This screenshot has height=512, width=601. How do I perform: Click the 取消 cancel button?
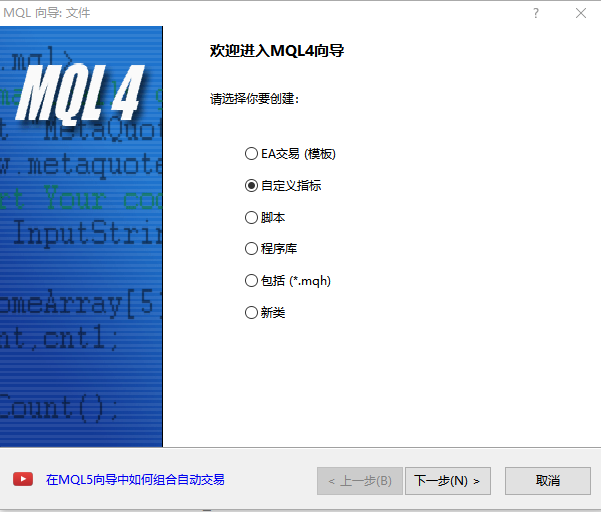(x=548, y=481)
